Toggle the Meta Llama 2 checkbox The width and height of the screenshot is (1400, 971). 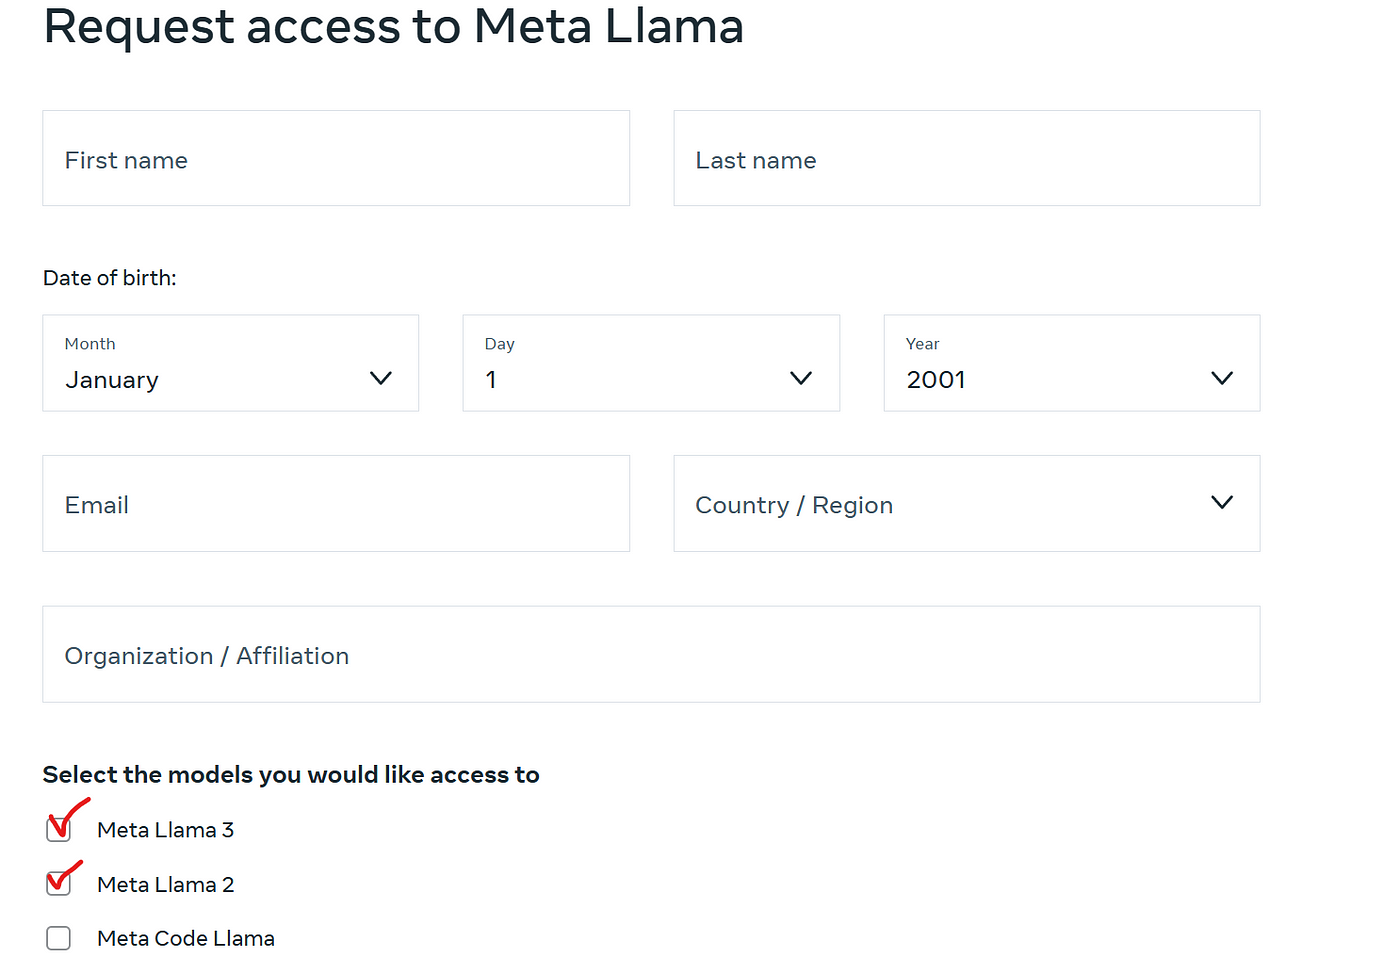(59, 884)
